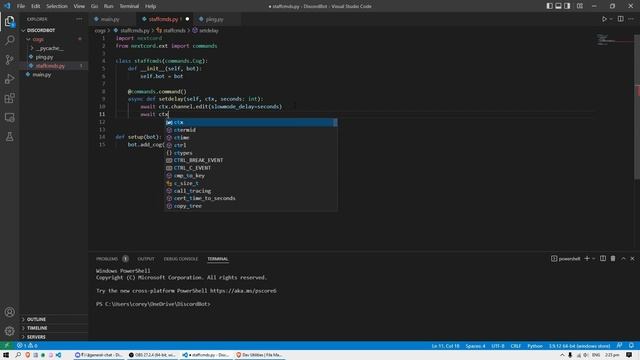Click the taskbar search icon
This screenshot has height=360, width=640.
[18, 355]
